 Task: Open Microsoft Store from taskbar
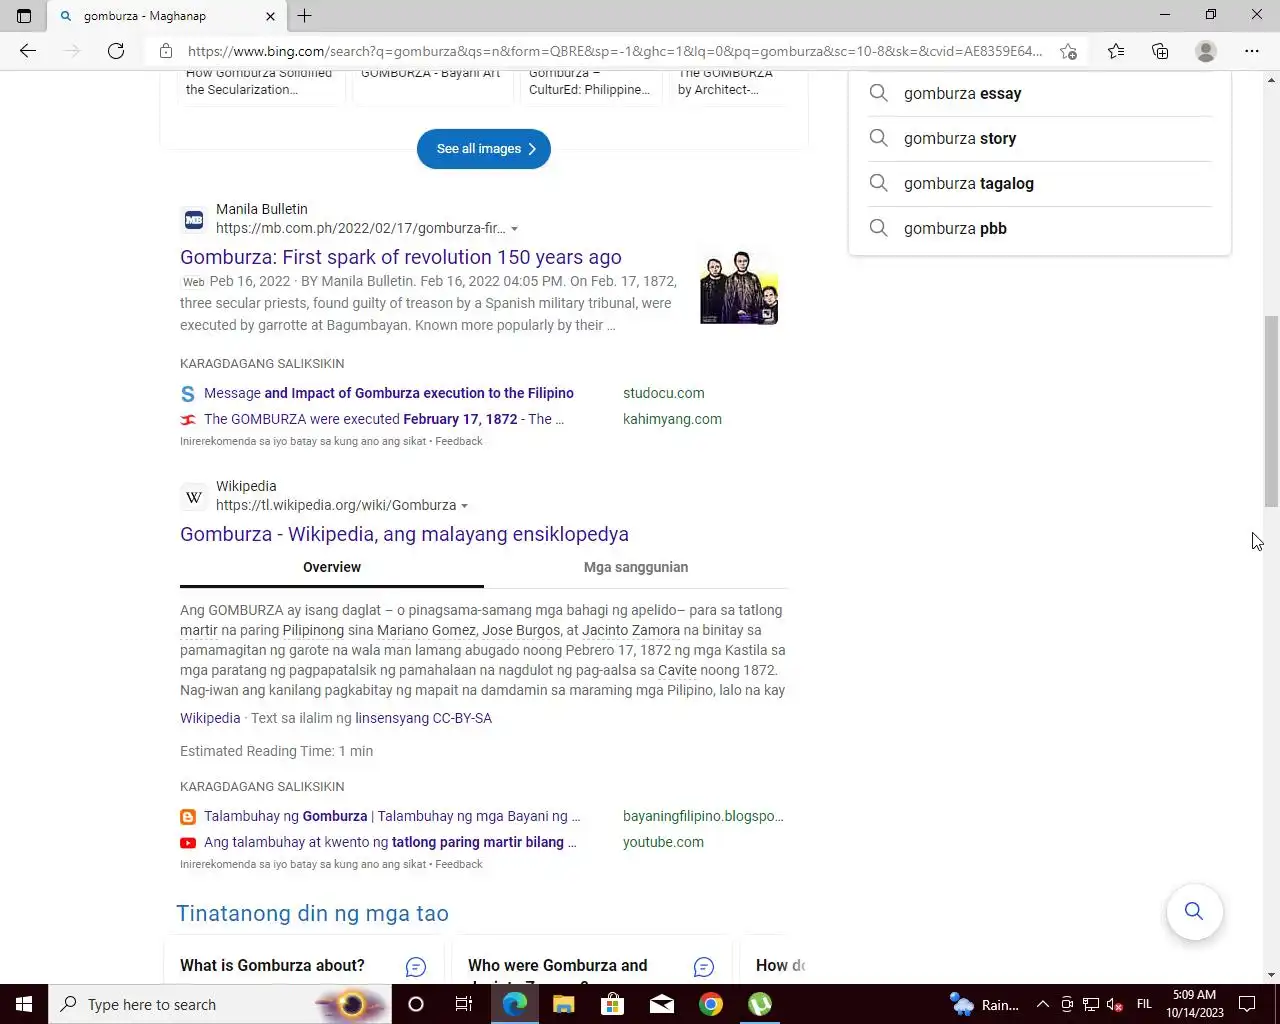[612, 1004]
